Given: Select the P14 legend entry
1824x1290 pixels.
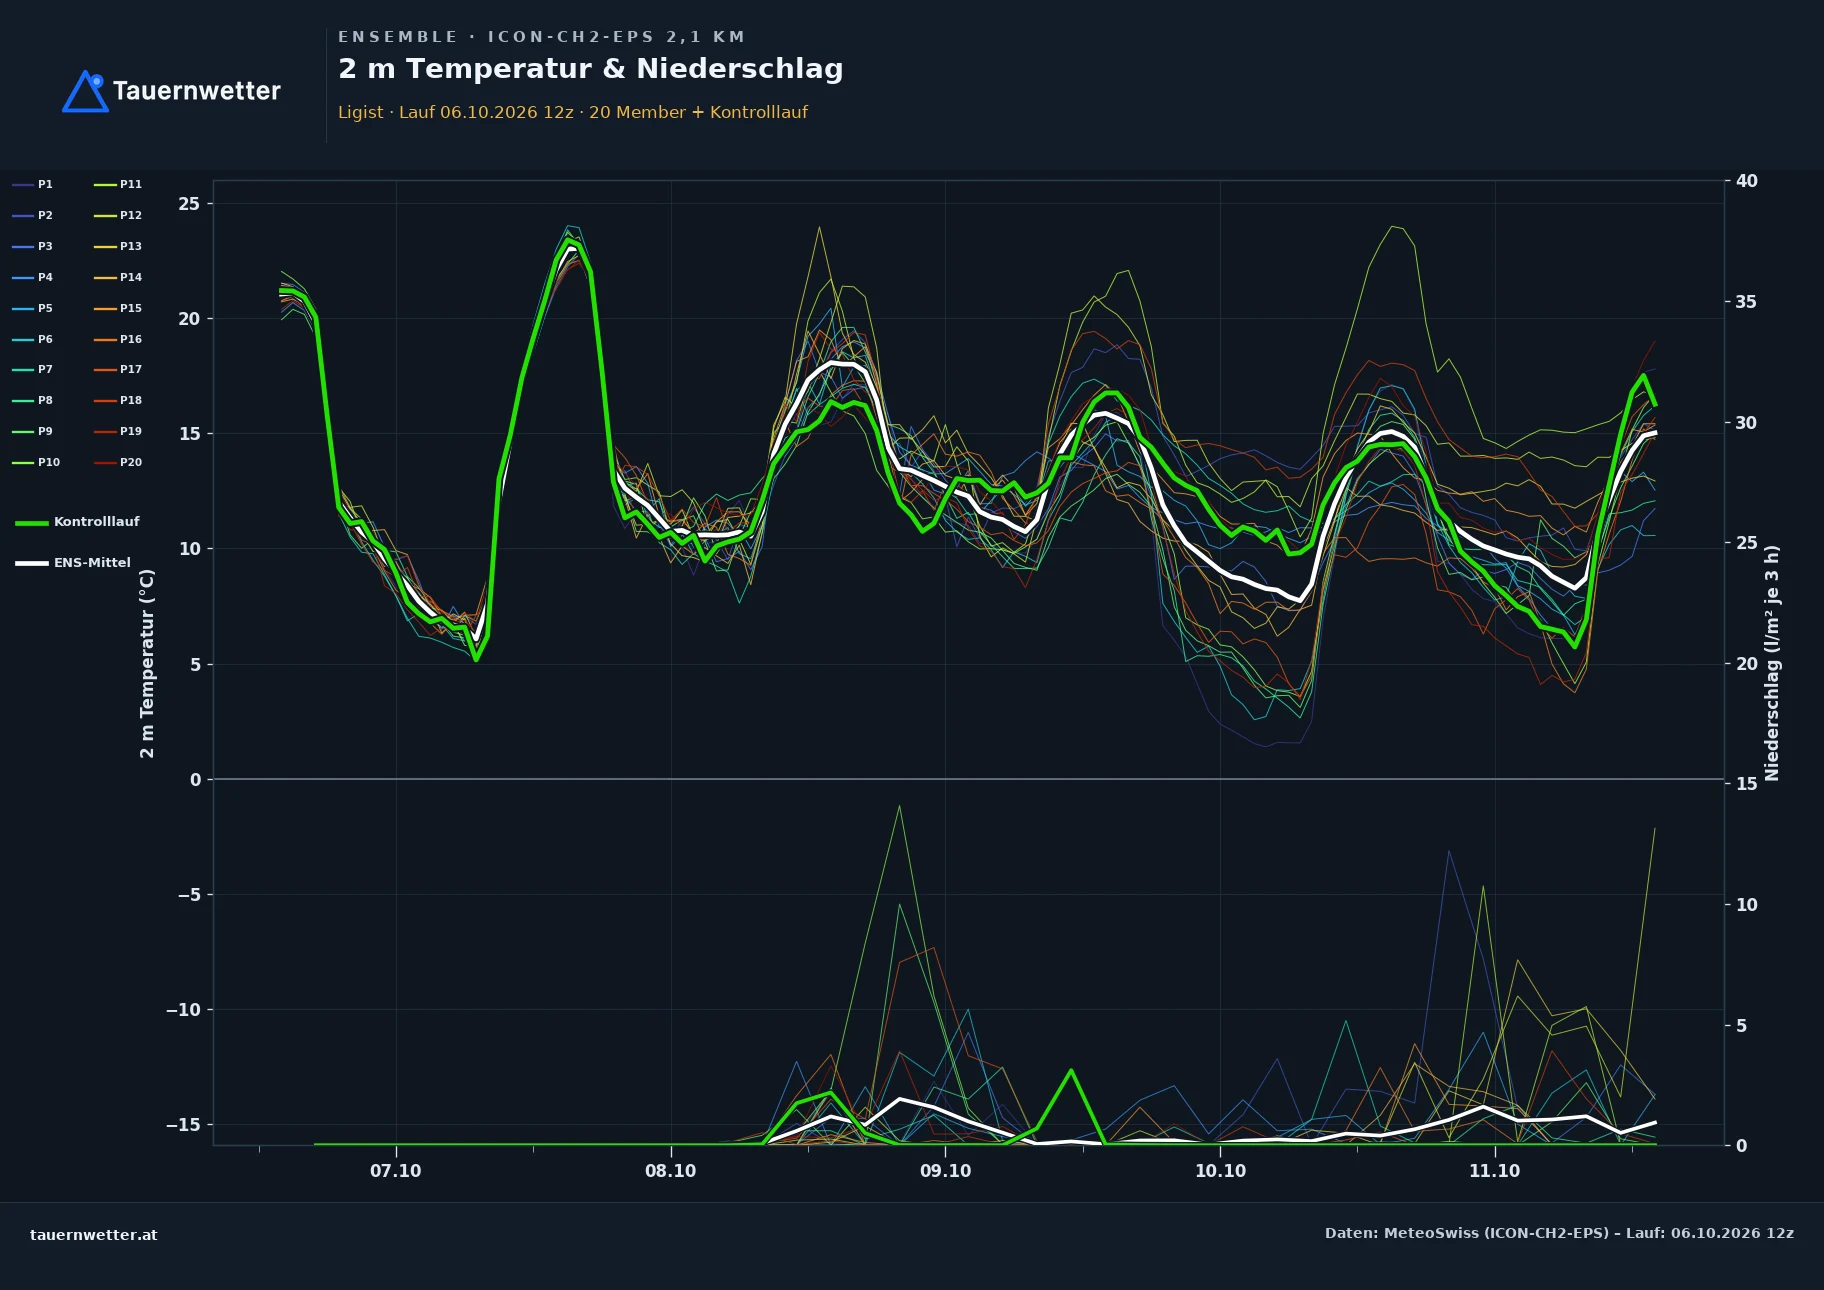Looking at the screenshot, I should (118, 278).
